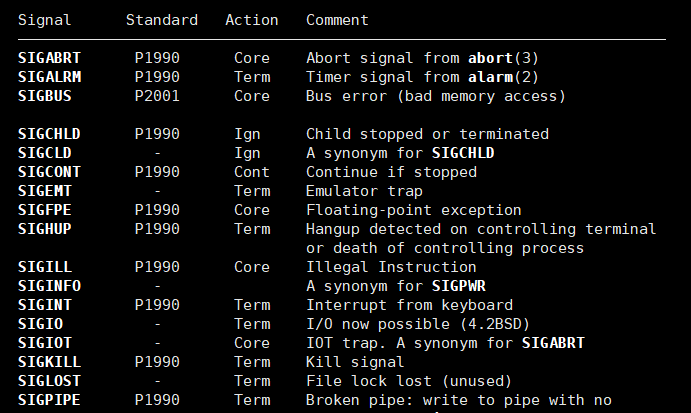Click the SIGHUP signal name

[45, 229]
